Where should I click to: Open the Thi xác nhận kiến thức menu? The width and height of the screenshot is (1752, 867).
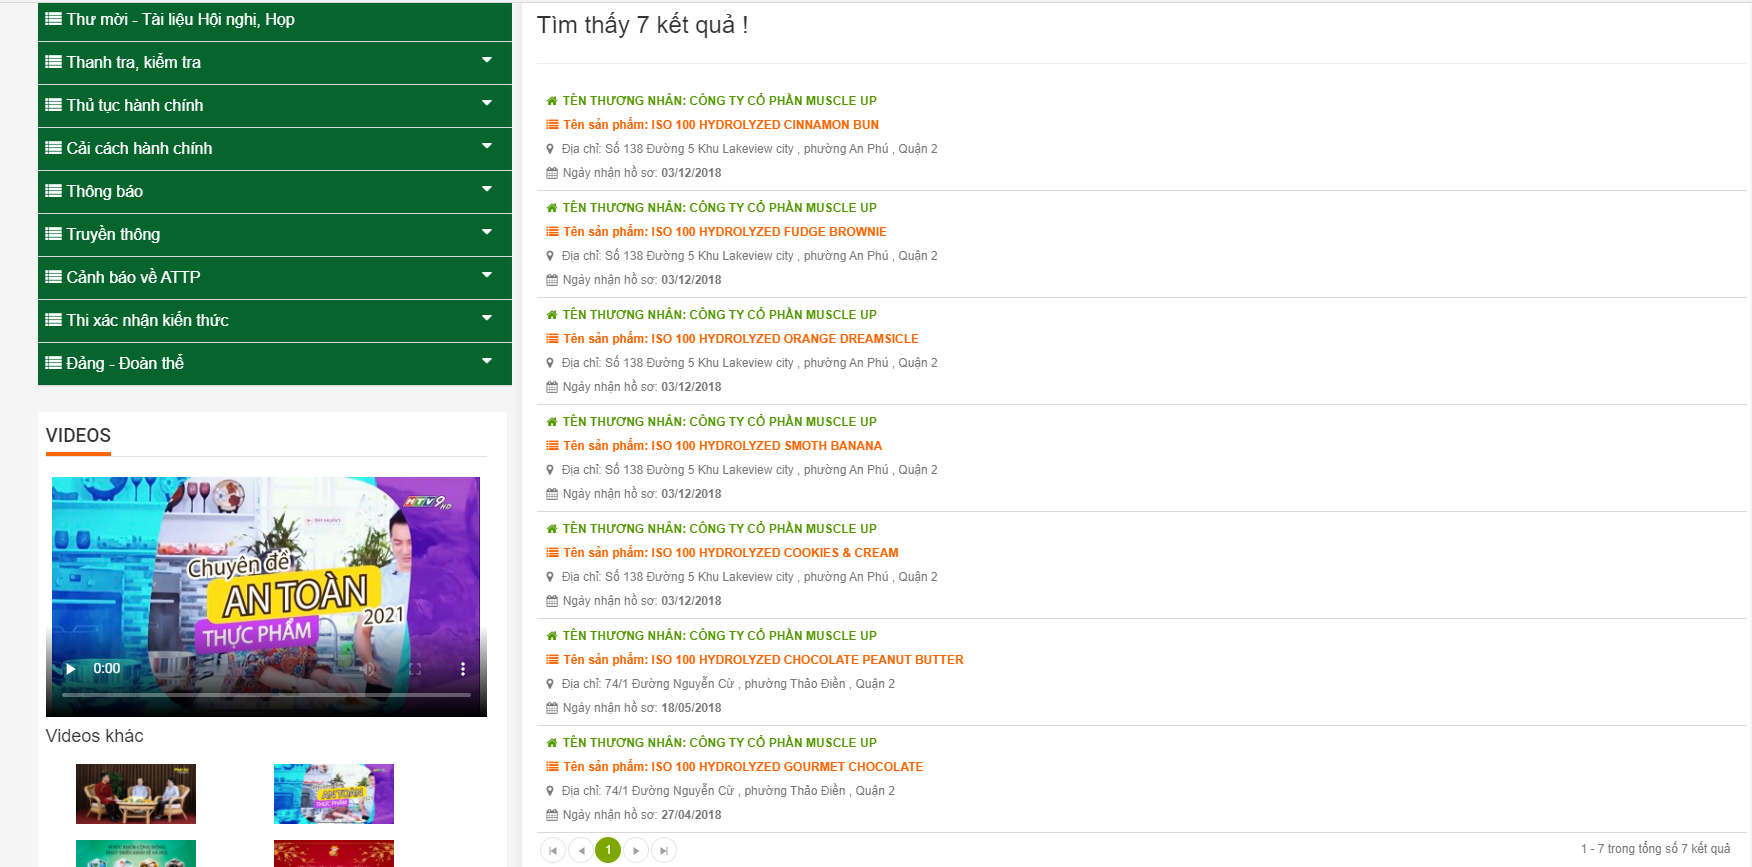pos(275,321)
